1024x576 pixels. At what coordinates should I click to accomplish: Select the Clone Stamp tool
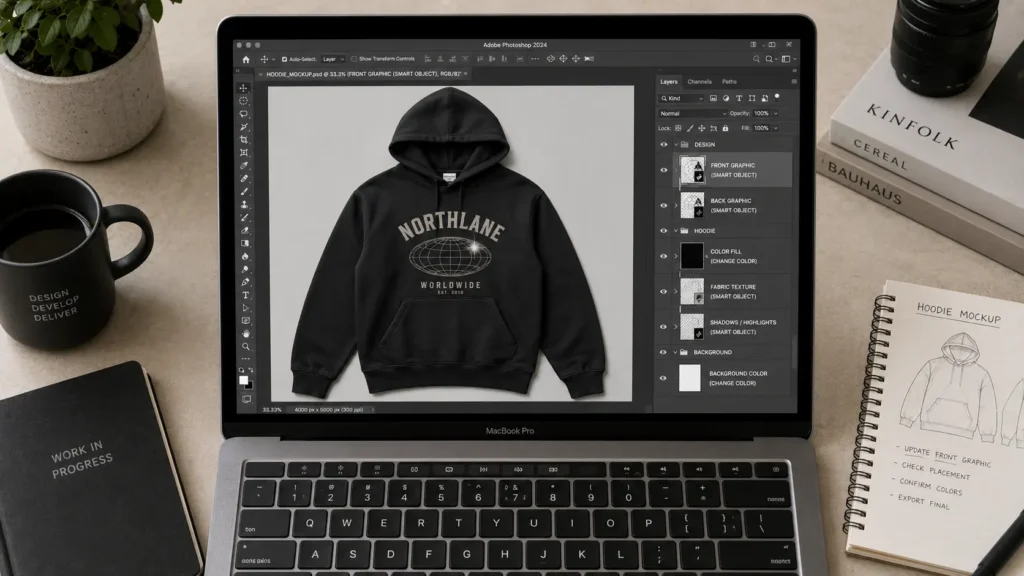[x=244, y=204]
